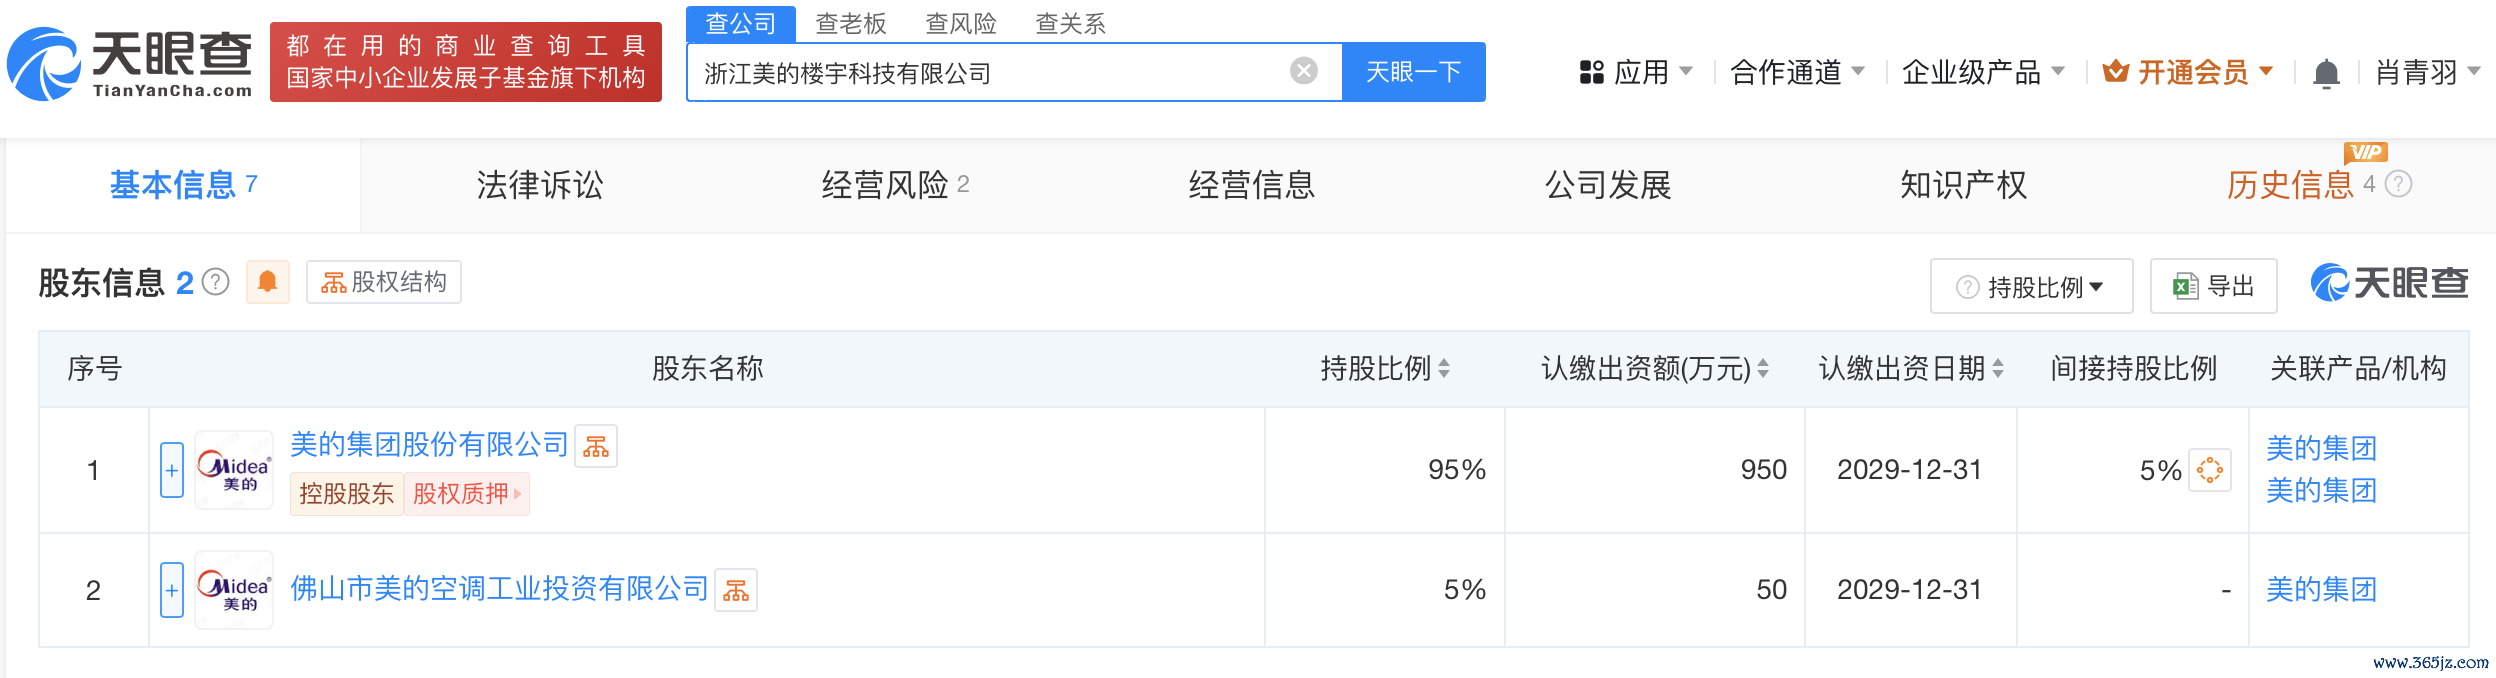Open the 应用 dropdown menu

tap(1636, 72)
